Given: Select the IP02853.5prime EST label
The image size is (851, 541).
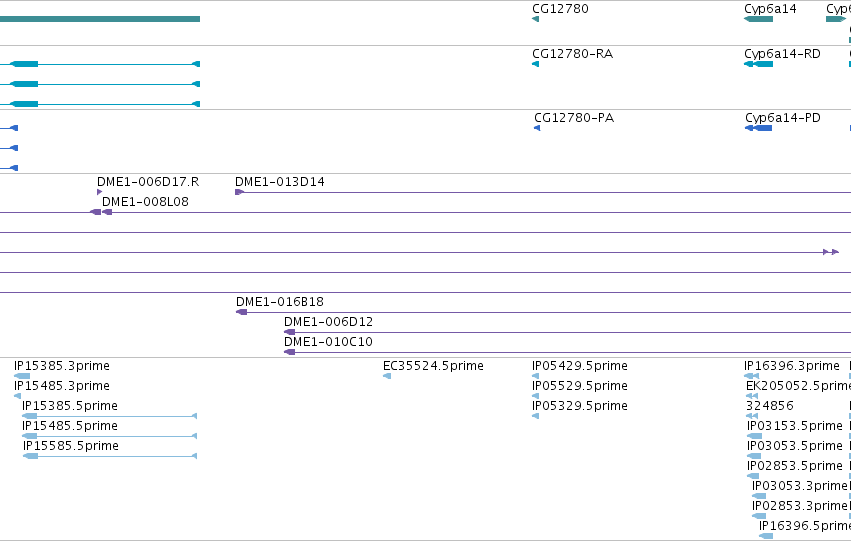Looking at the screenshot, I should [795, 466].
